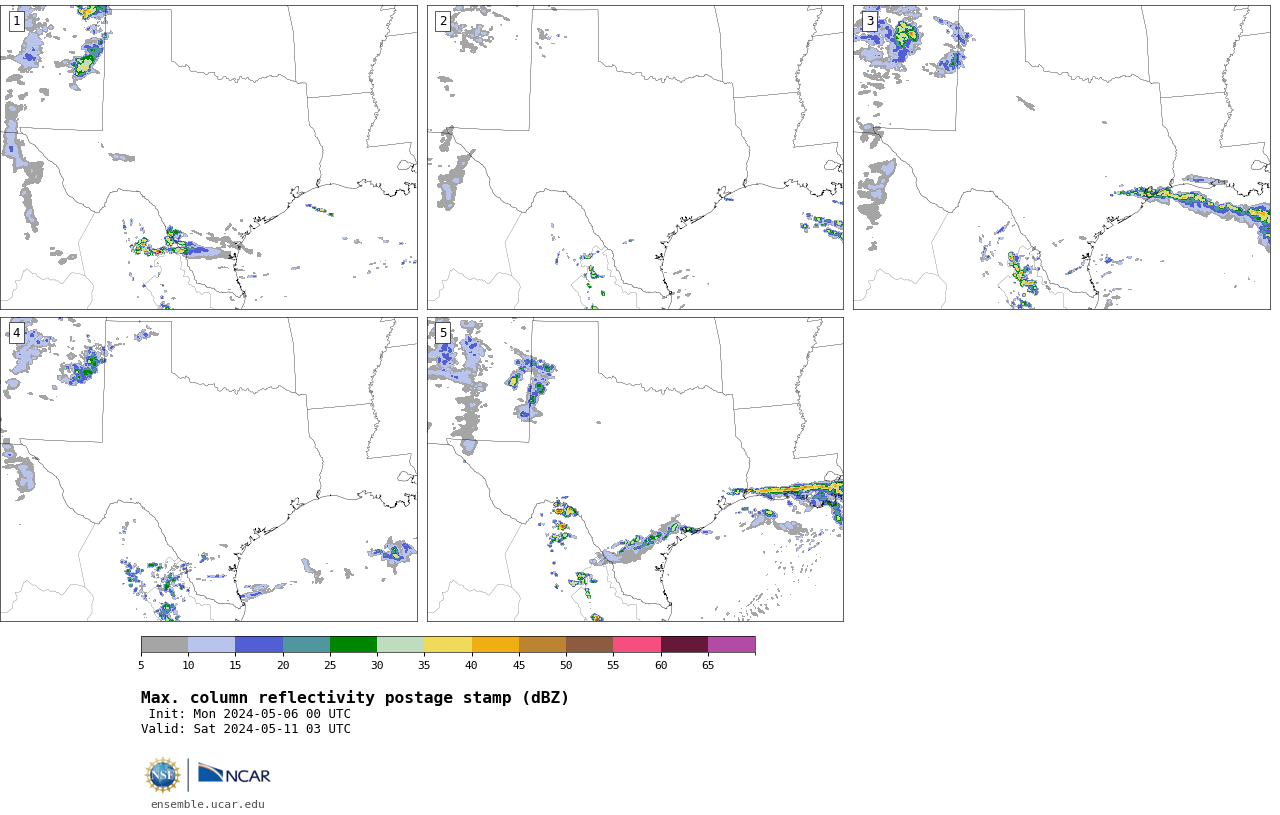The height and width of the screenshot is (815, 1280).
Task: Click the ensemble.ucar.edu text
Action: 208,804
